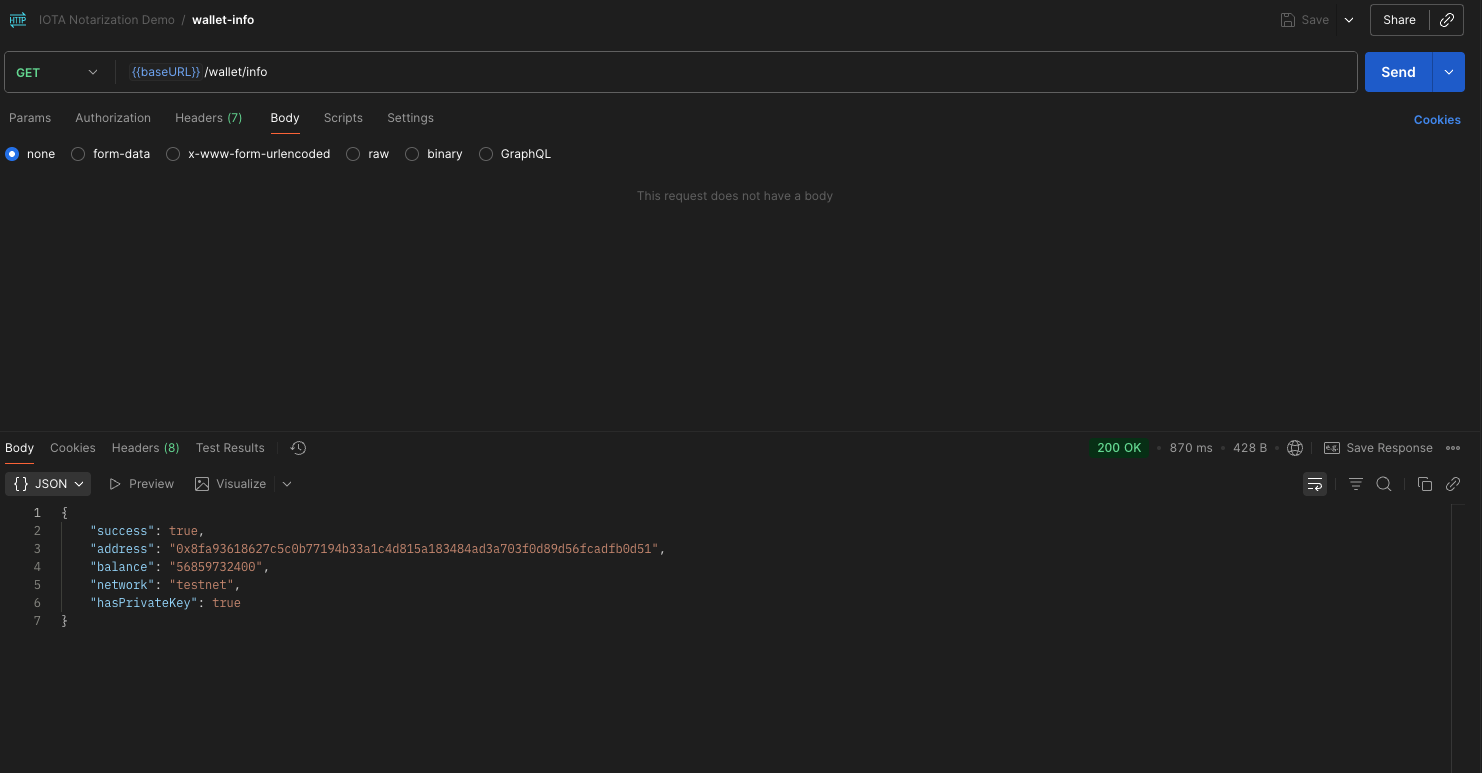Open the response history clock icon
The width and height of the screenshot is (1482, 773).
(297, 447)
